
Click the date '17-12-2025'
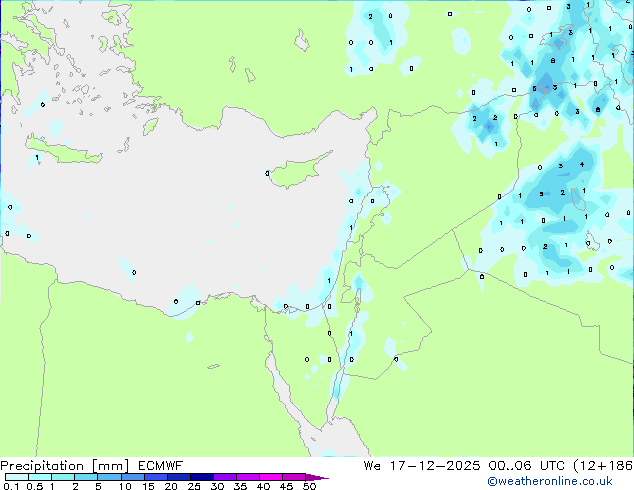(435, 466)
